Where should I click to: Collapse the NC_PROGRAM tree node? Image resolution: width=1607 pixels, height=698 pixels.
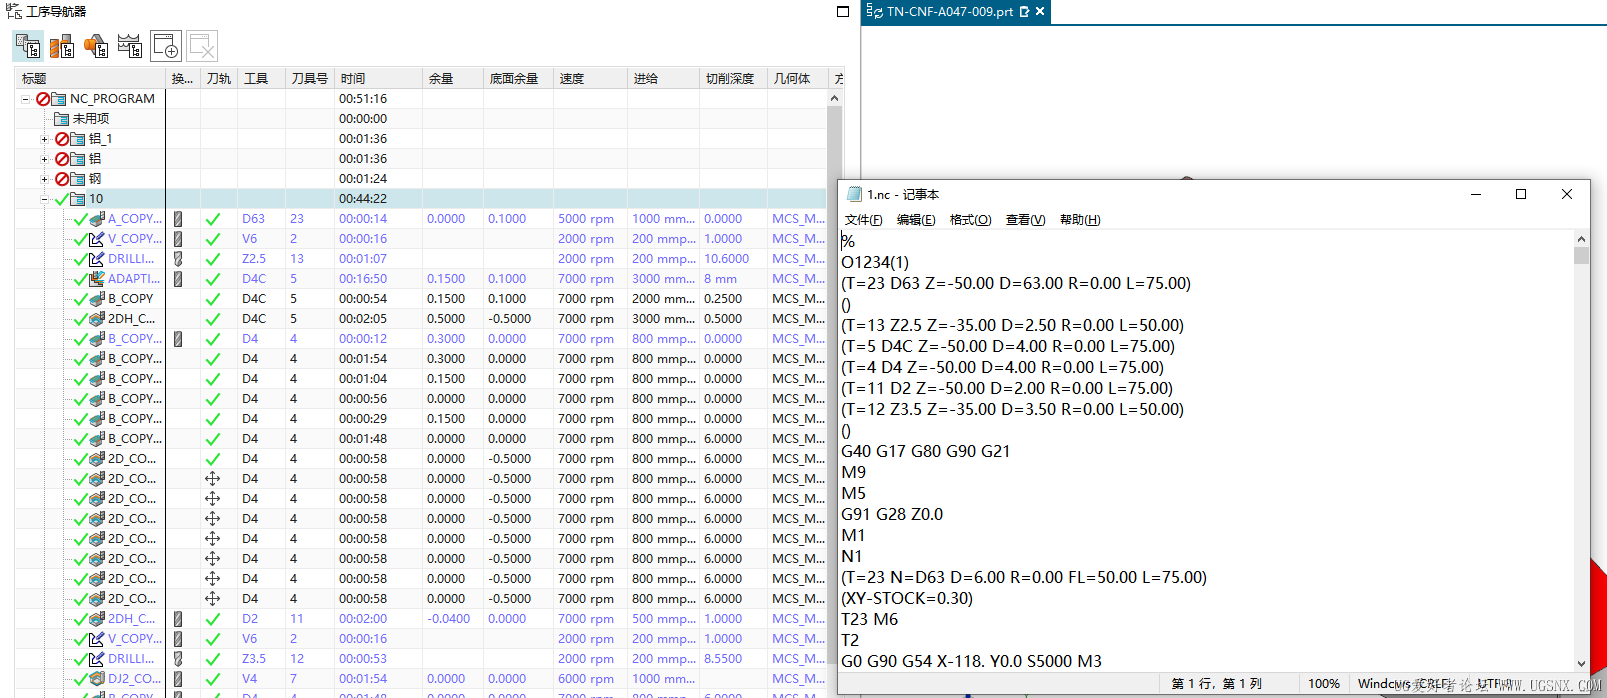[x=26, y=99]
